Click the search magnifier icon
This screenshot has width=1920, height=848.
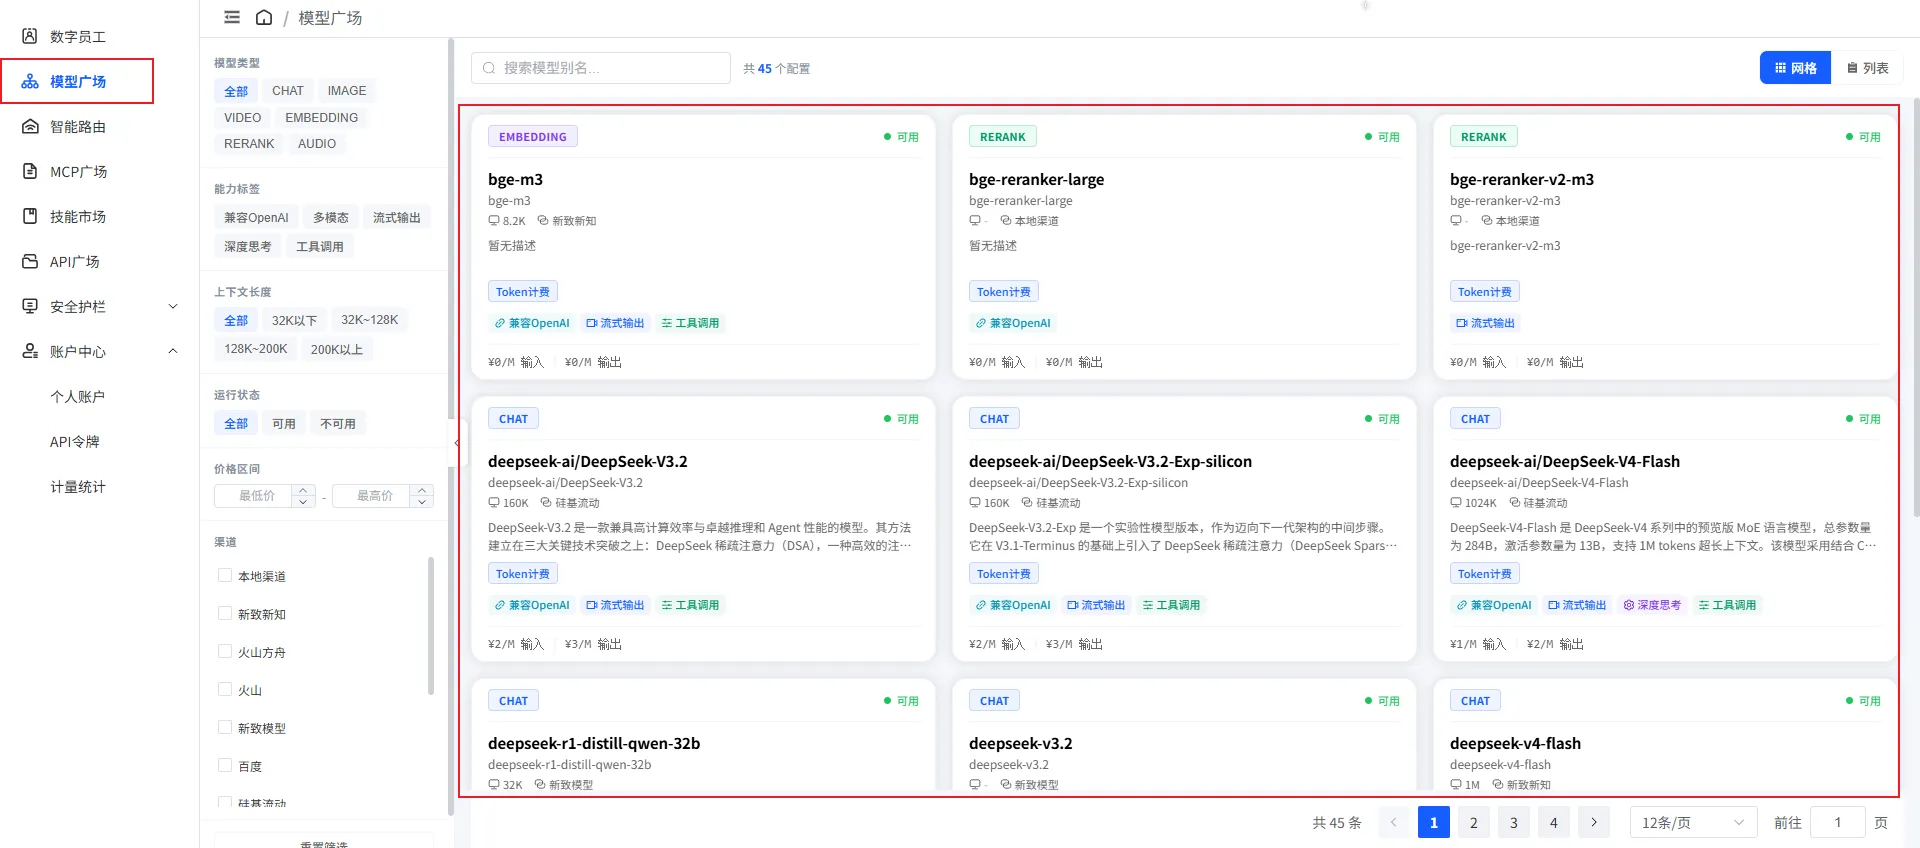tap(489, 68)
